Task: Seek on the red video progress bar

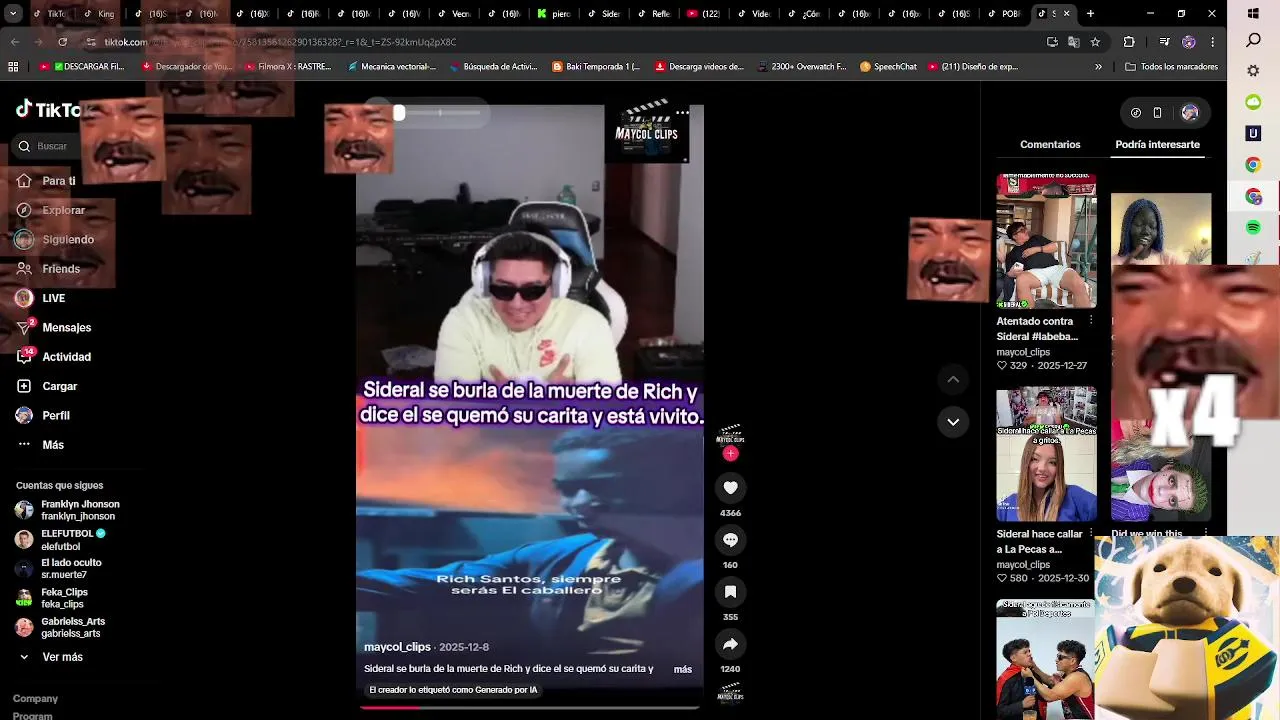Action: (x=530, y=707)
